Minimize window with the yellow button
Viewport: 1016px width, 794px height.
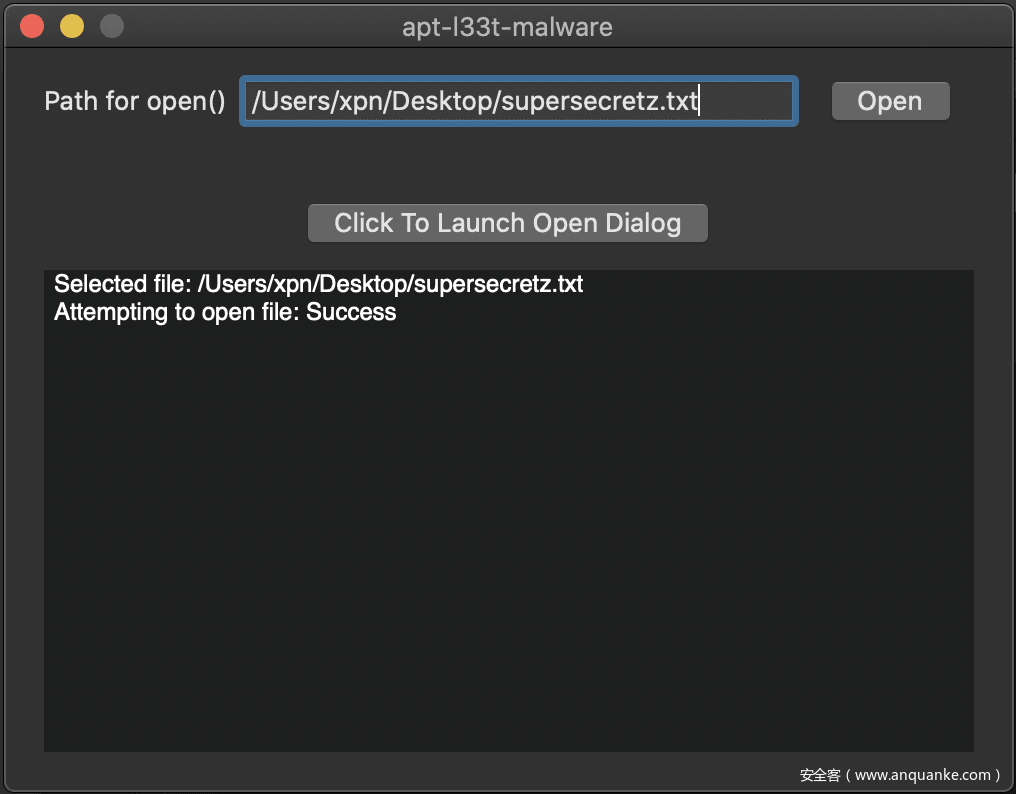click(72, 26)
